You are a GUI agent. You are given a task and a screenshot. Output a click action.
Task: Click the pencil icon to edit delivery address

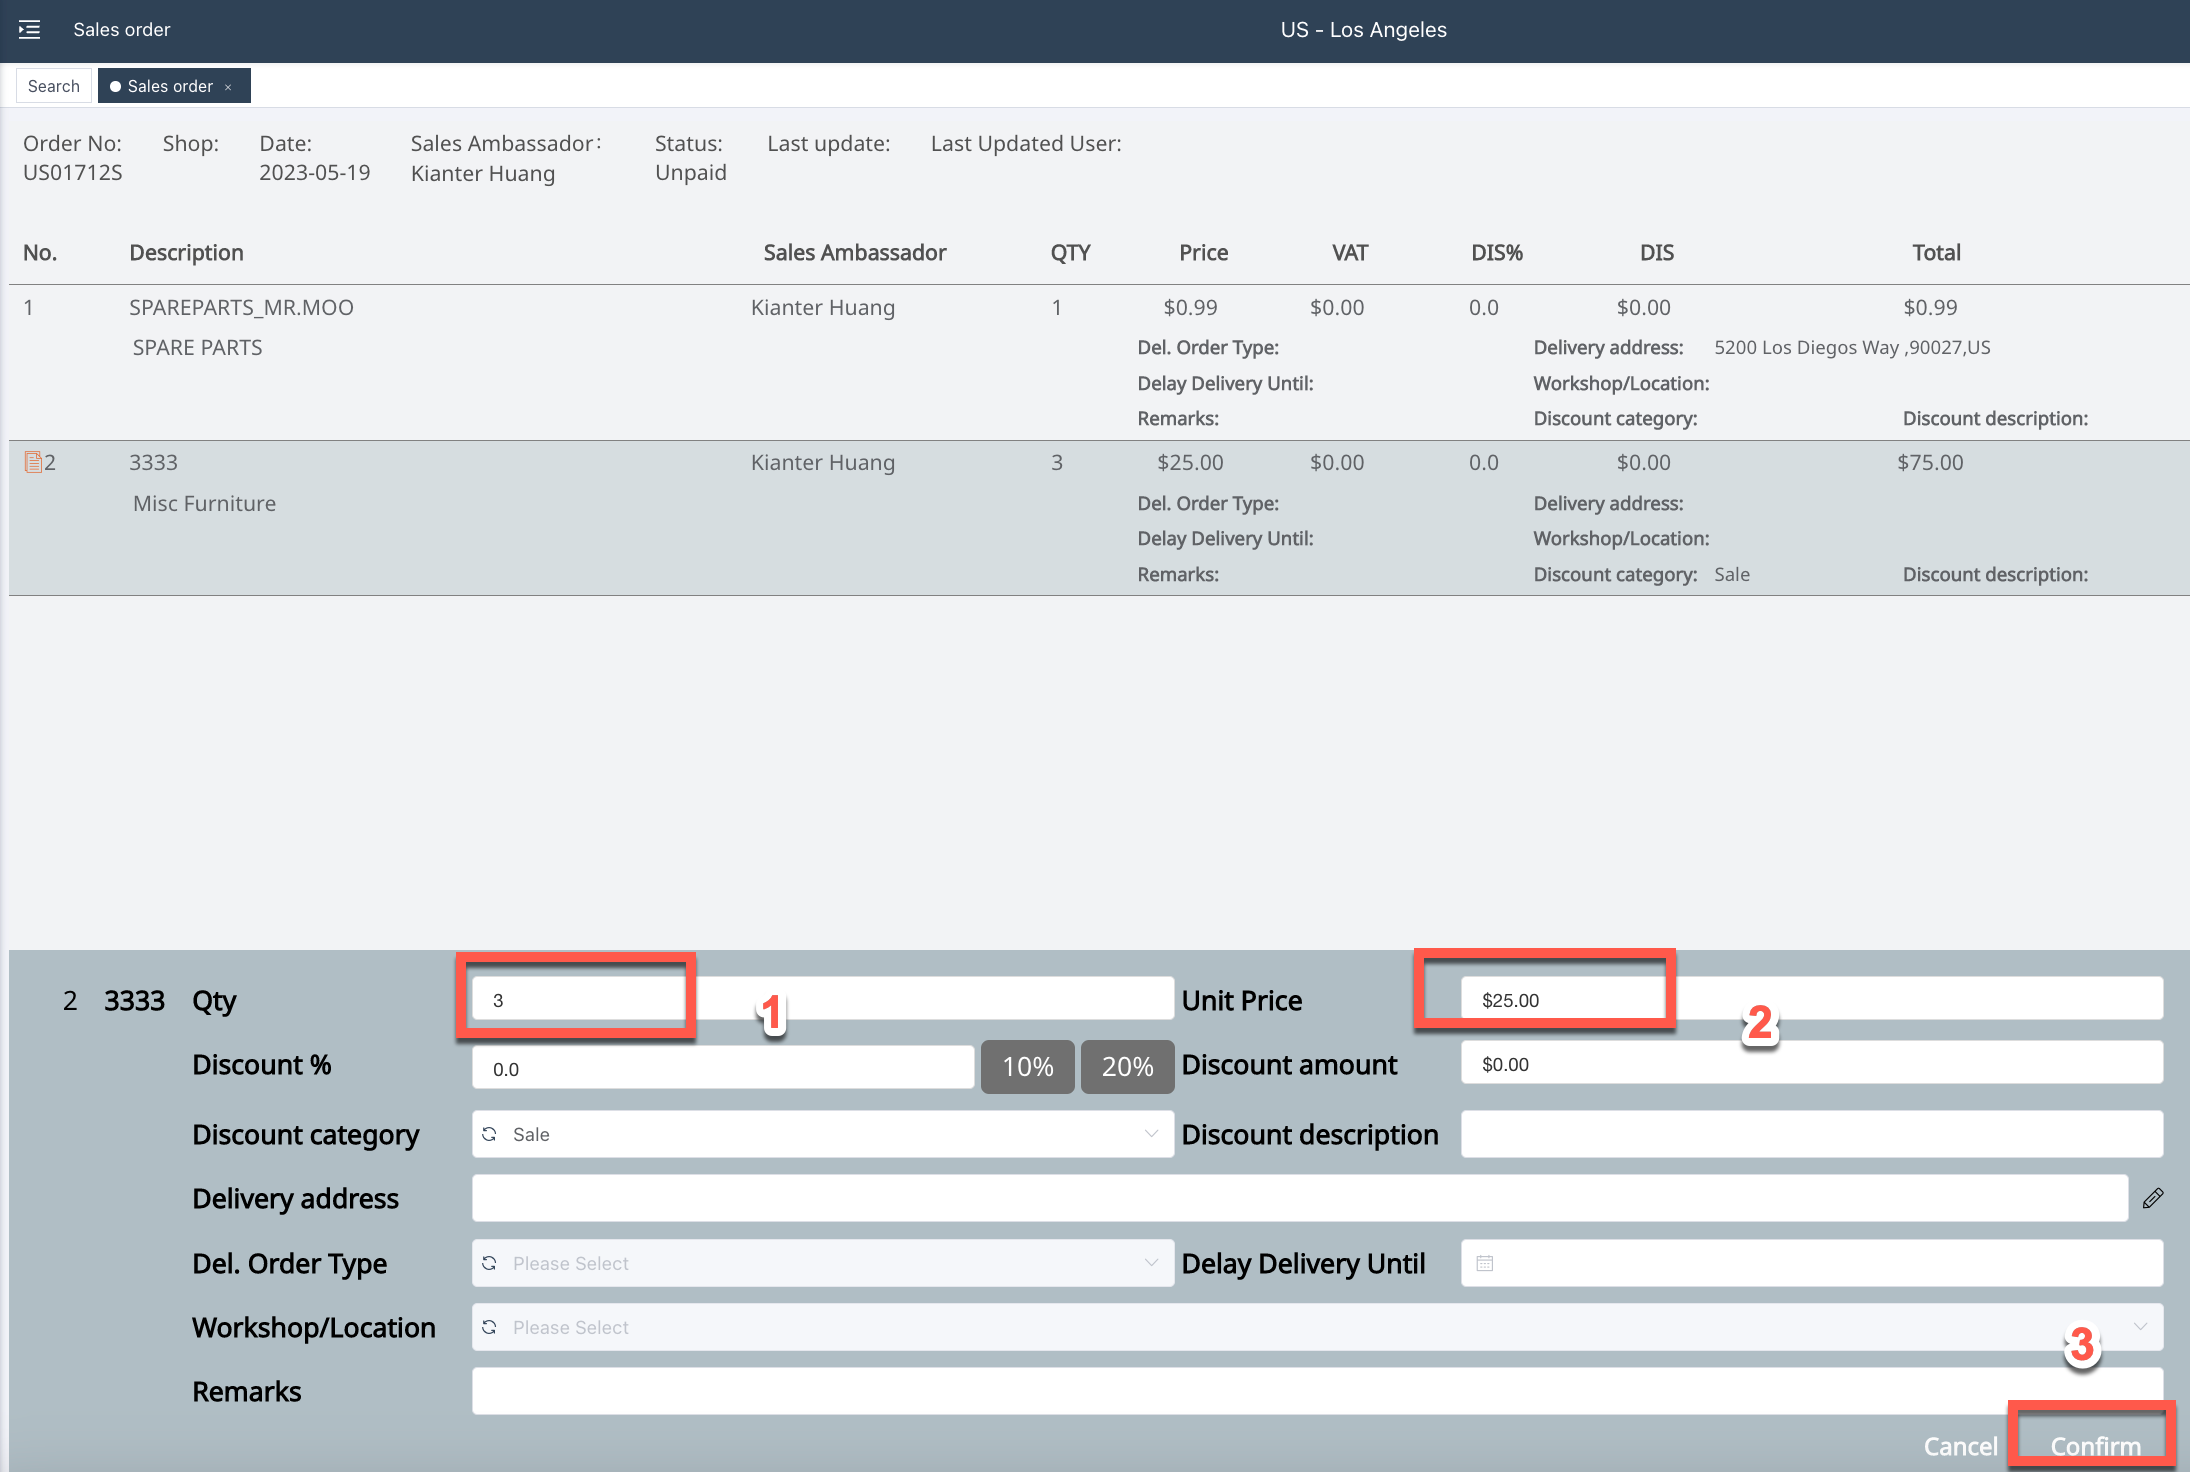(x=2153, y=1198)
